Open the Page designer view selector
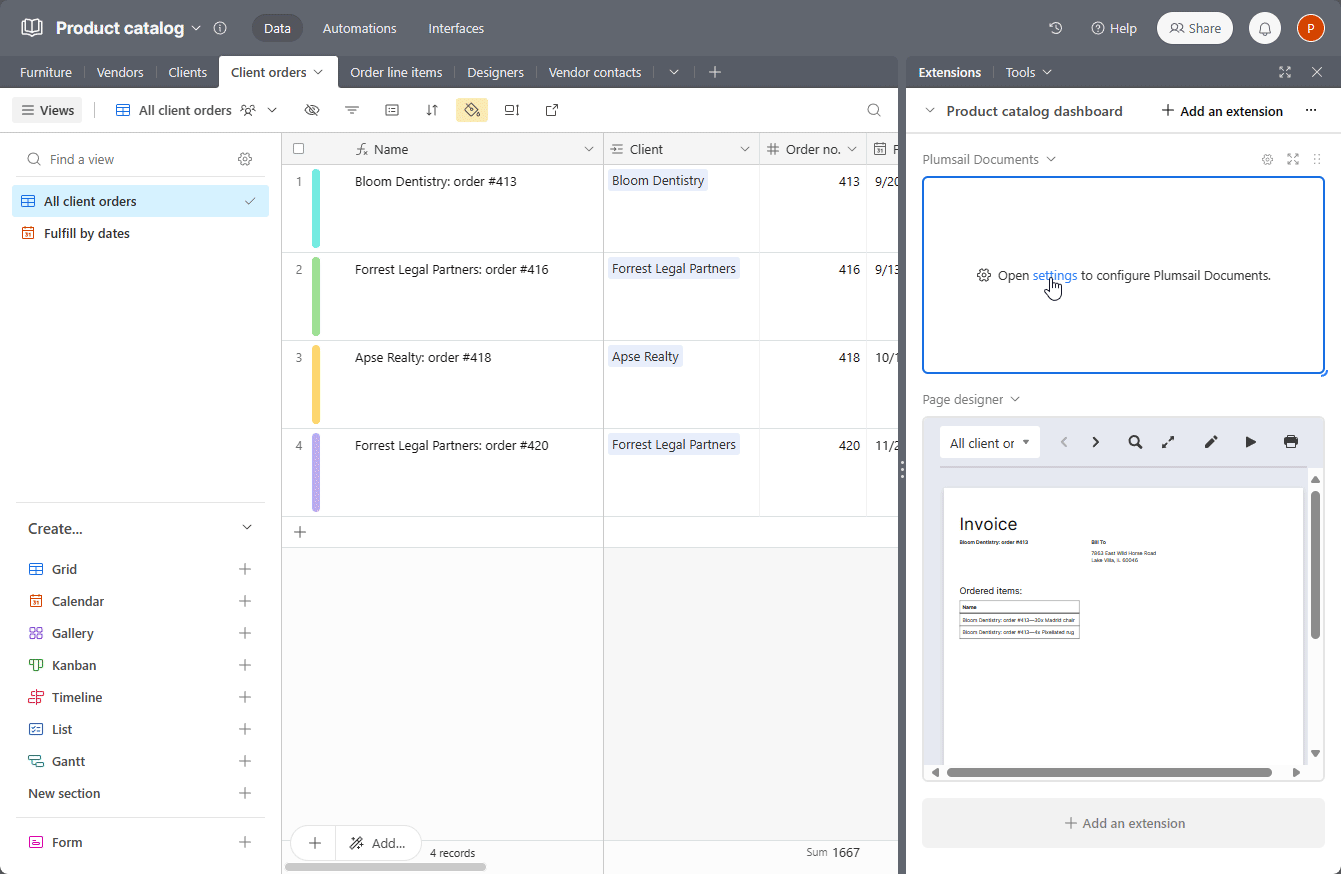This screenshot has height=874, width=1341. pos(990,442)
